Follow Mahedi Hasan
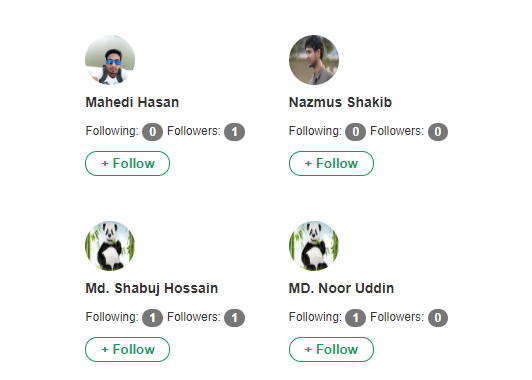Viewport: 532px width, 380px height. pyautogui.click(x=128, y=164)
